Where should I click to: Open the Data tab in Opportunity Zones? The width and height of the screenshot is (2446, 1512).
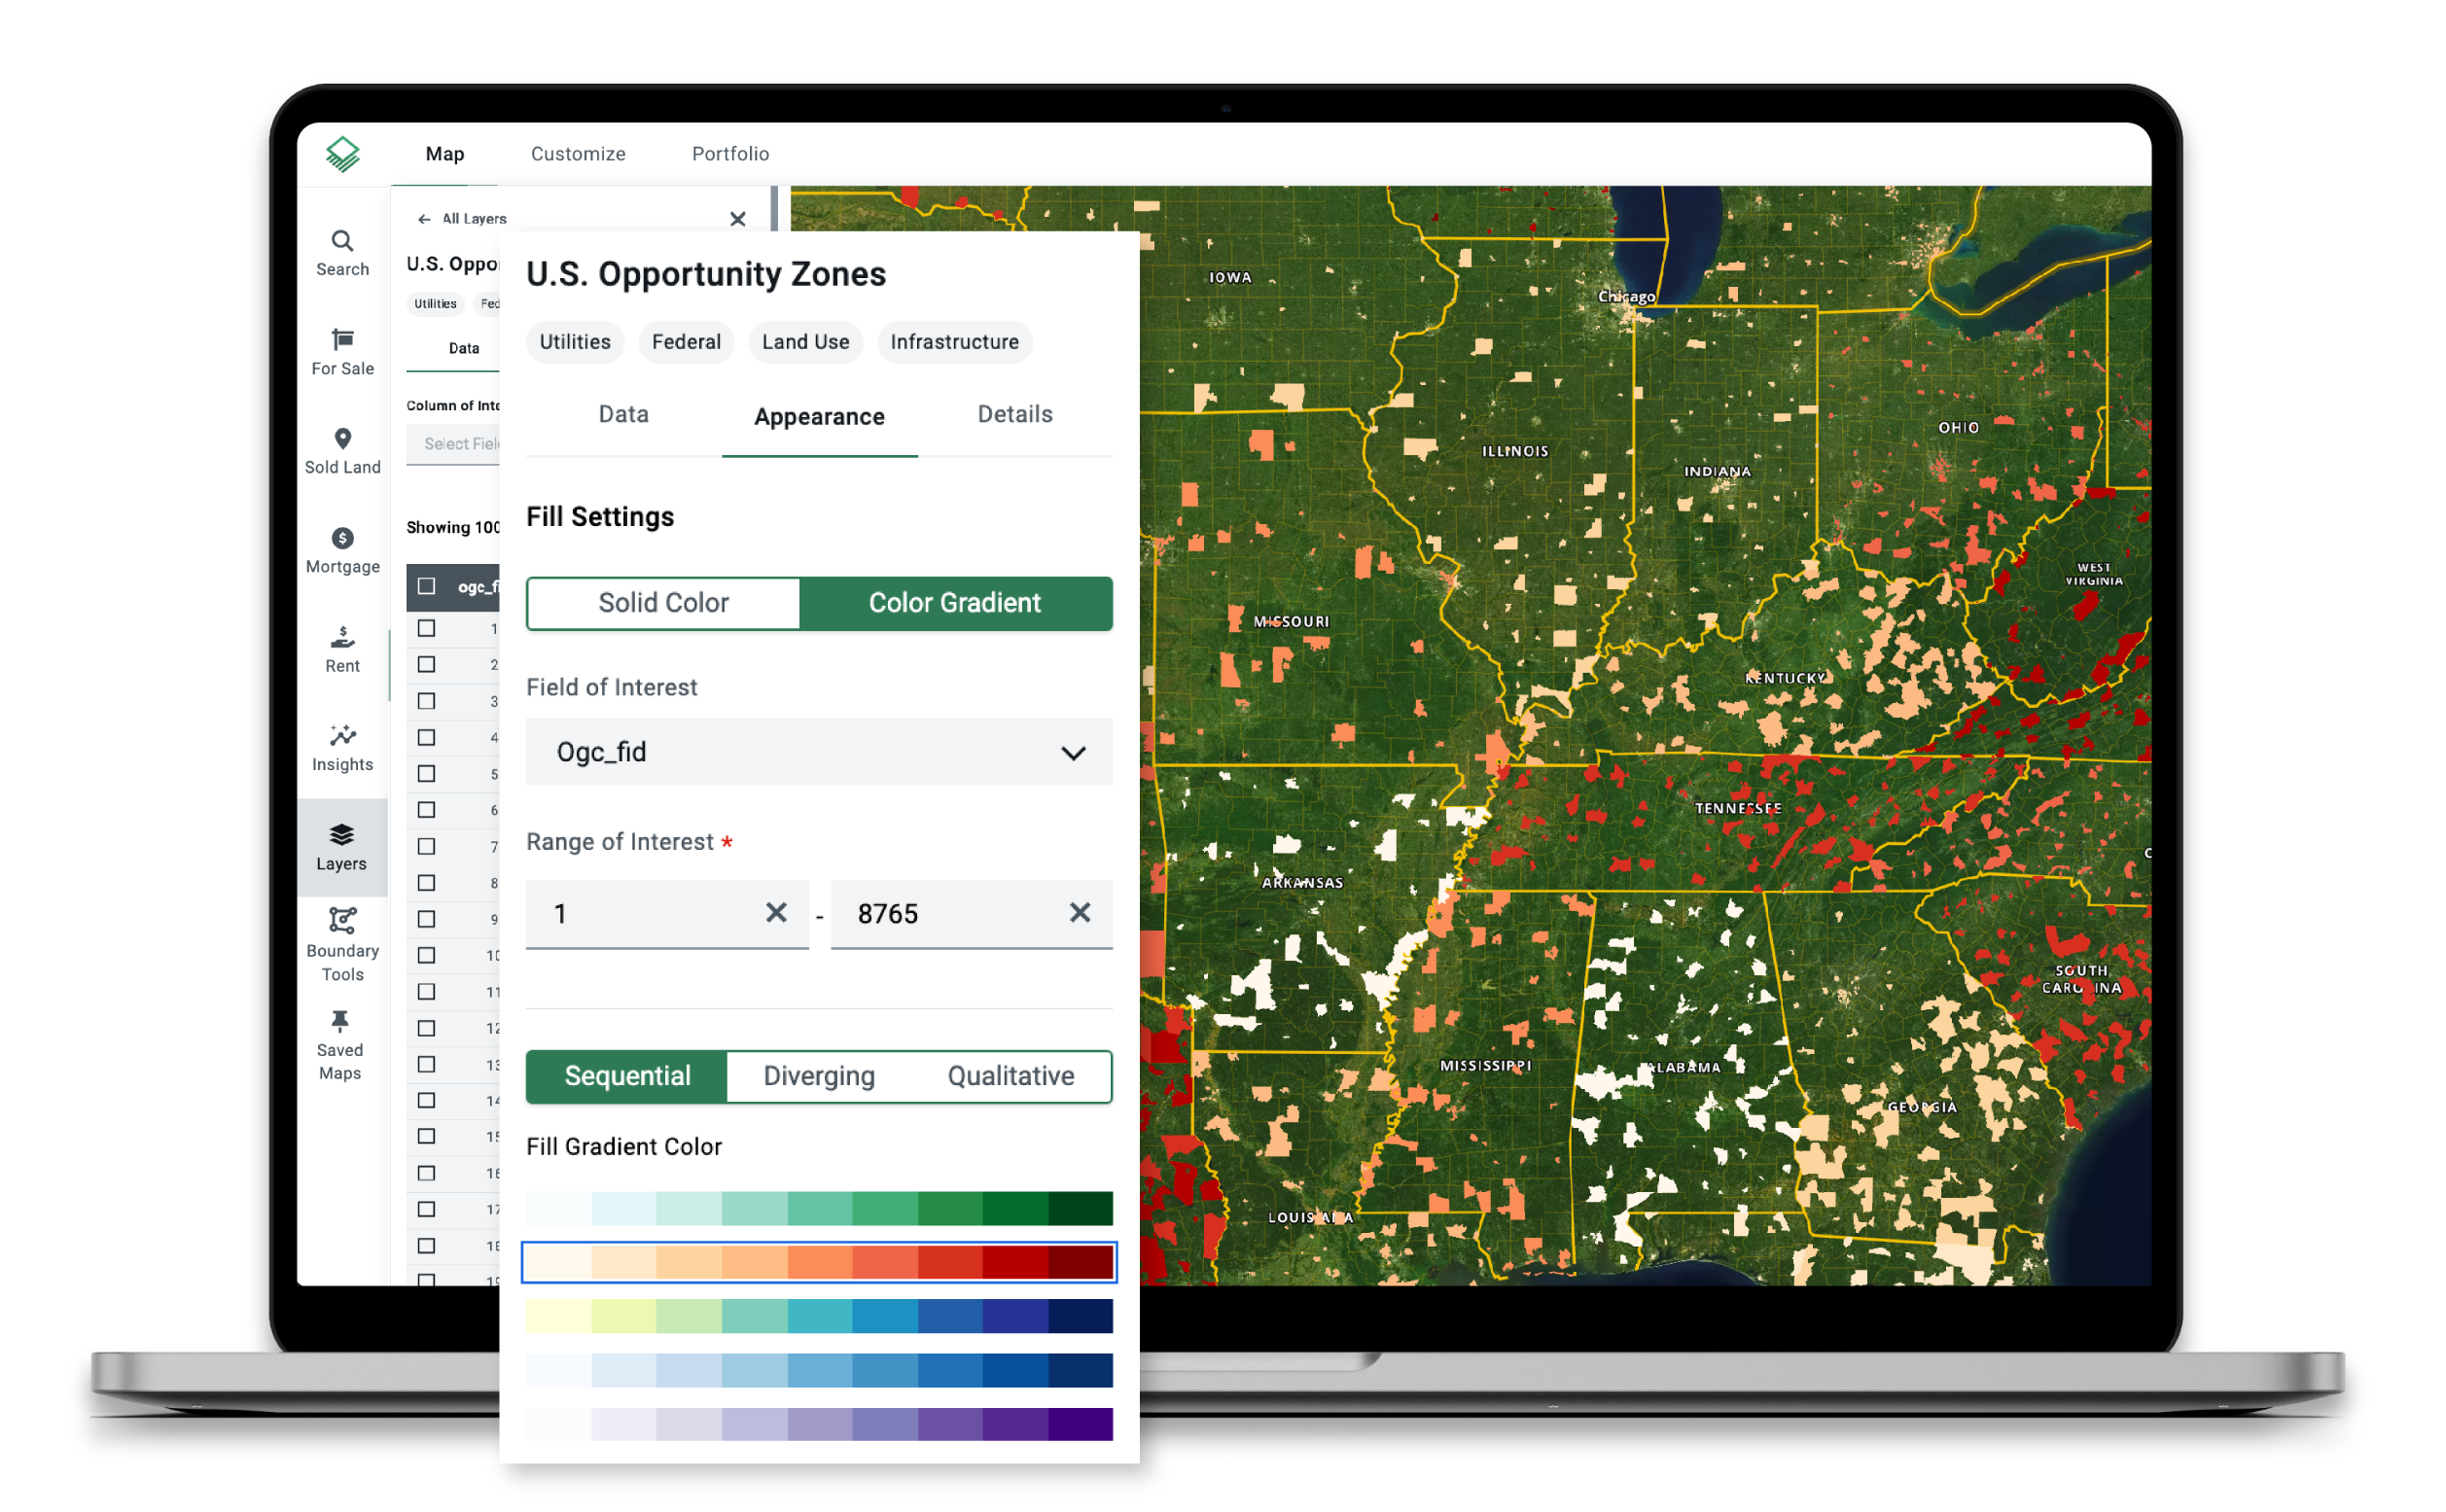click(623, 414)
